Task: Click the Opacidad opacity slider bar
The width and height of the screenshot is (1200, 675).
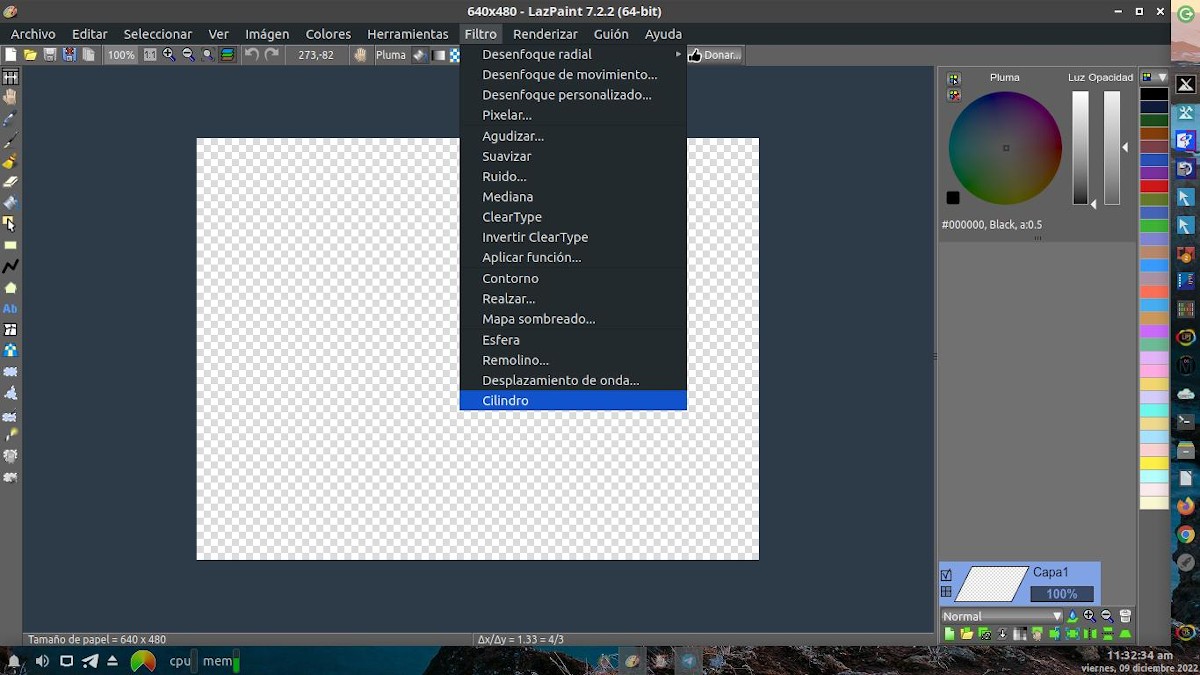Action: pos(1112,148)
